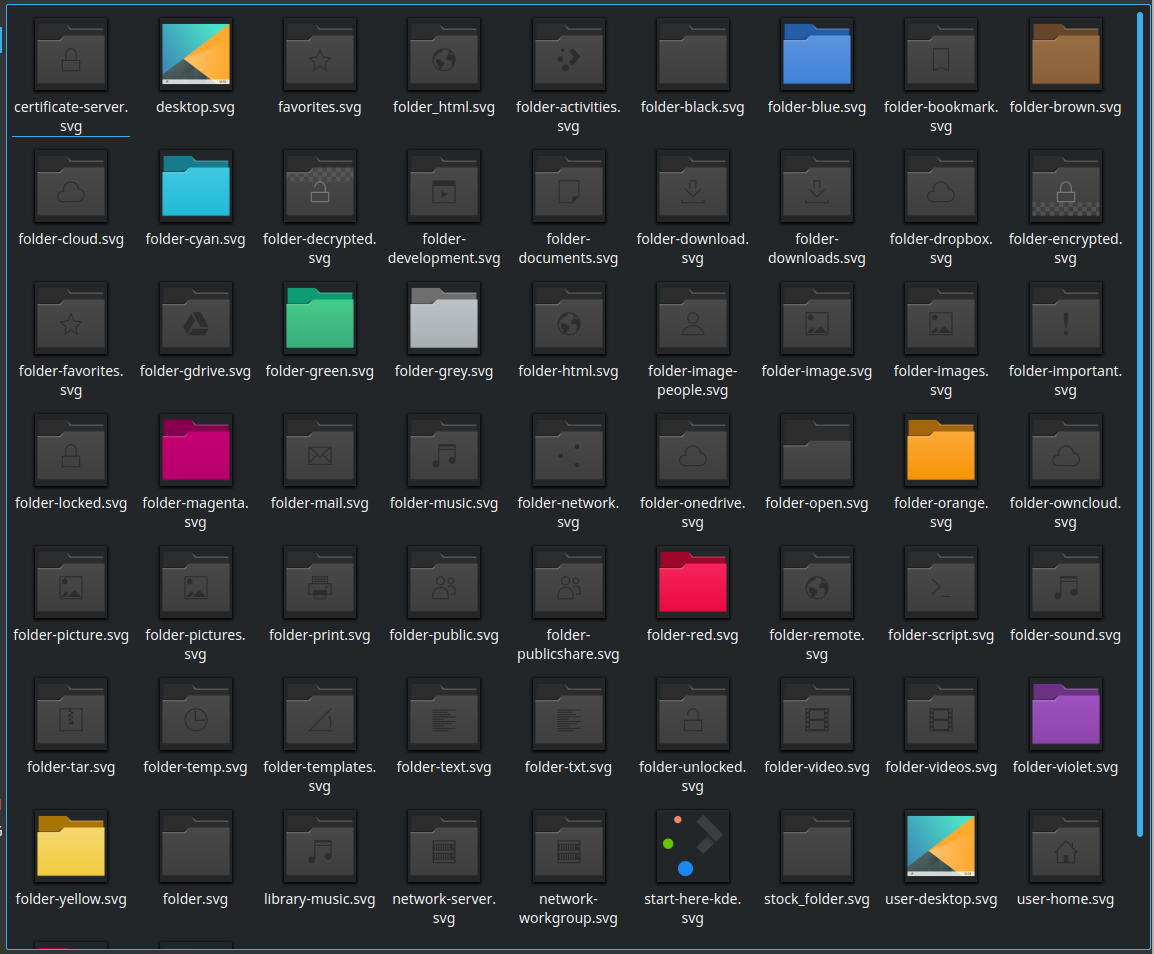Select folder-documents.svg icon
Image resolution: width=1154 pixels, height=954 pixels.
568,186
